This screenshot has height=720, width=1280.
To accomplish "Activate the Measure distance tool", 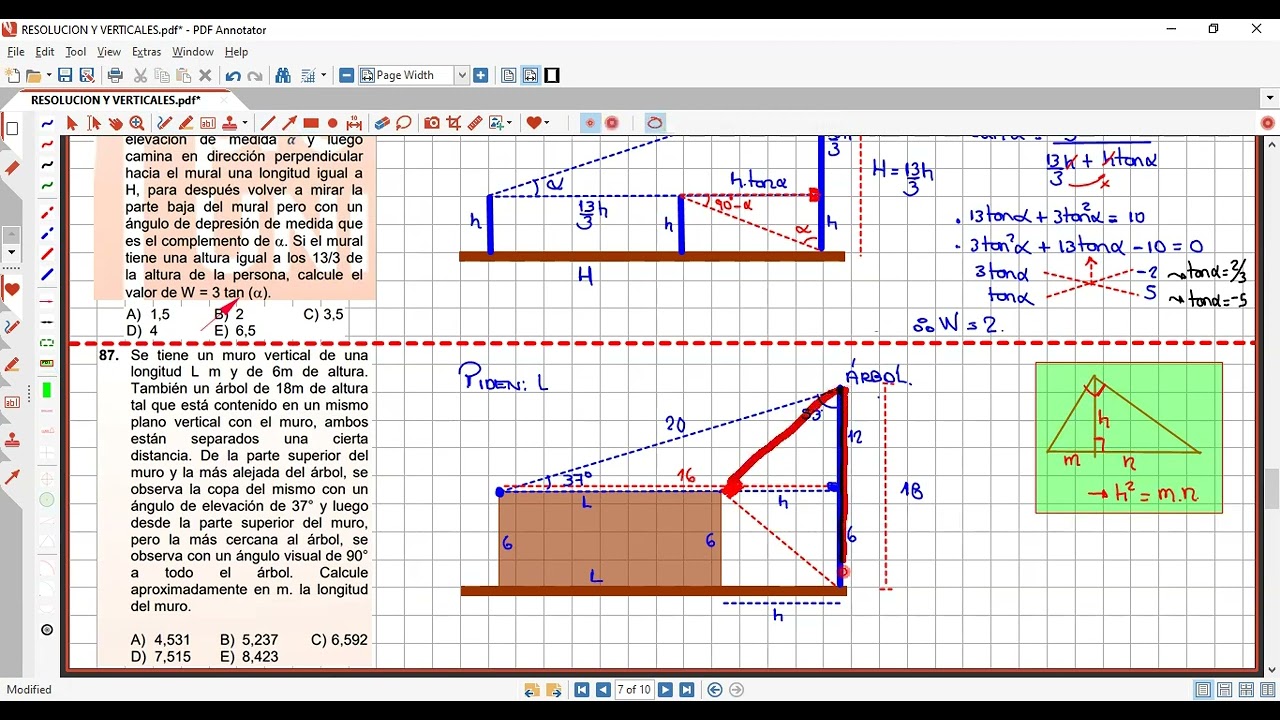I will click(x=354, y=123).
